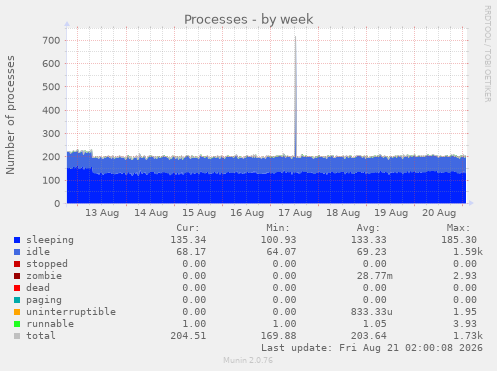Click the total legend color swatch
This screenshot has width=497, height=371.
coord(17,336)
